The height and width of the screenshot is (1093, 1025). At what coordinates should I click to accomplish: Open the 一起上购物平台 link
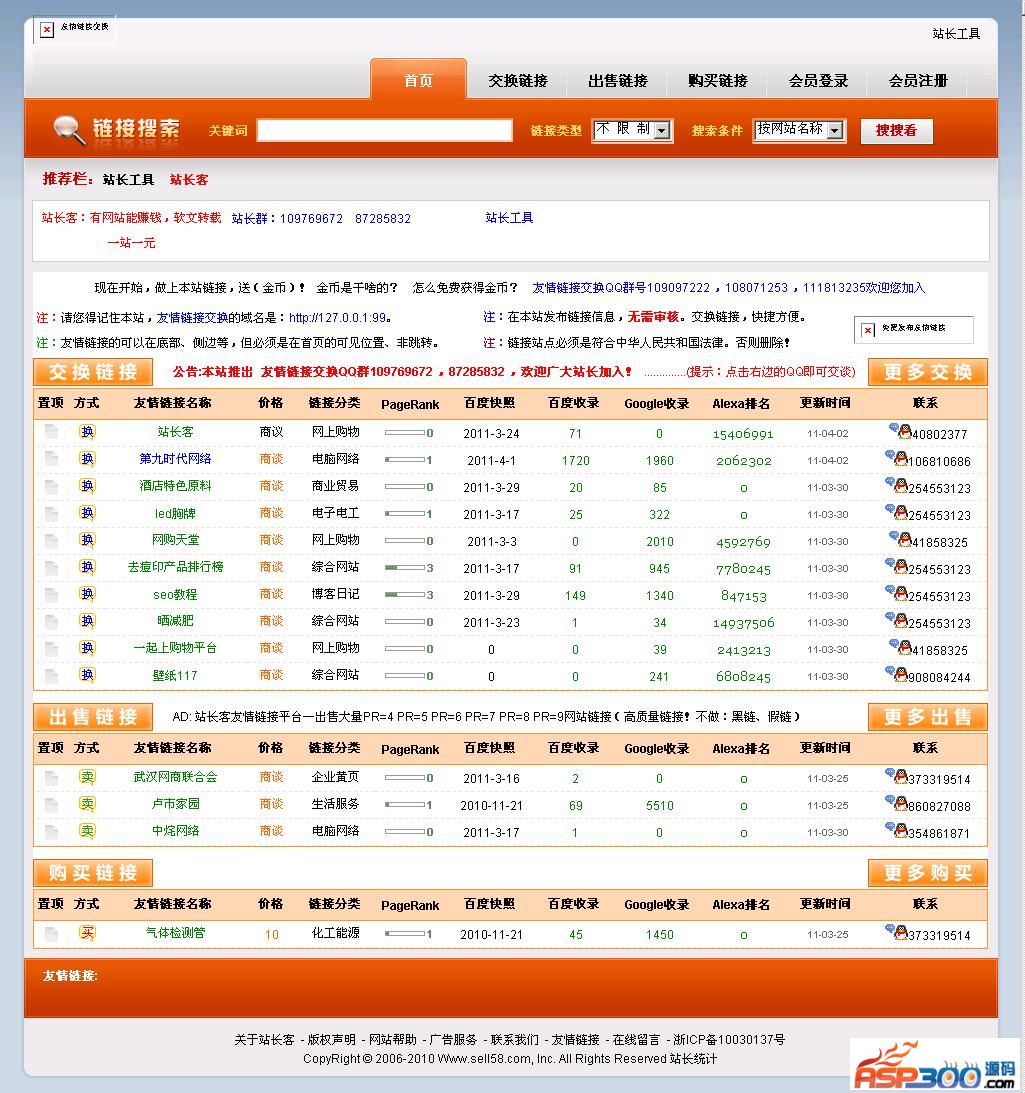[175, 648]
